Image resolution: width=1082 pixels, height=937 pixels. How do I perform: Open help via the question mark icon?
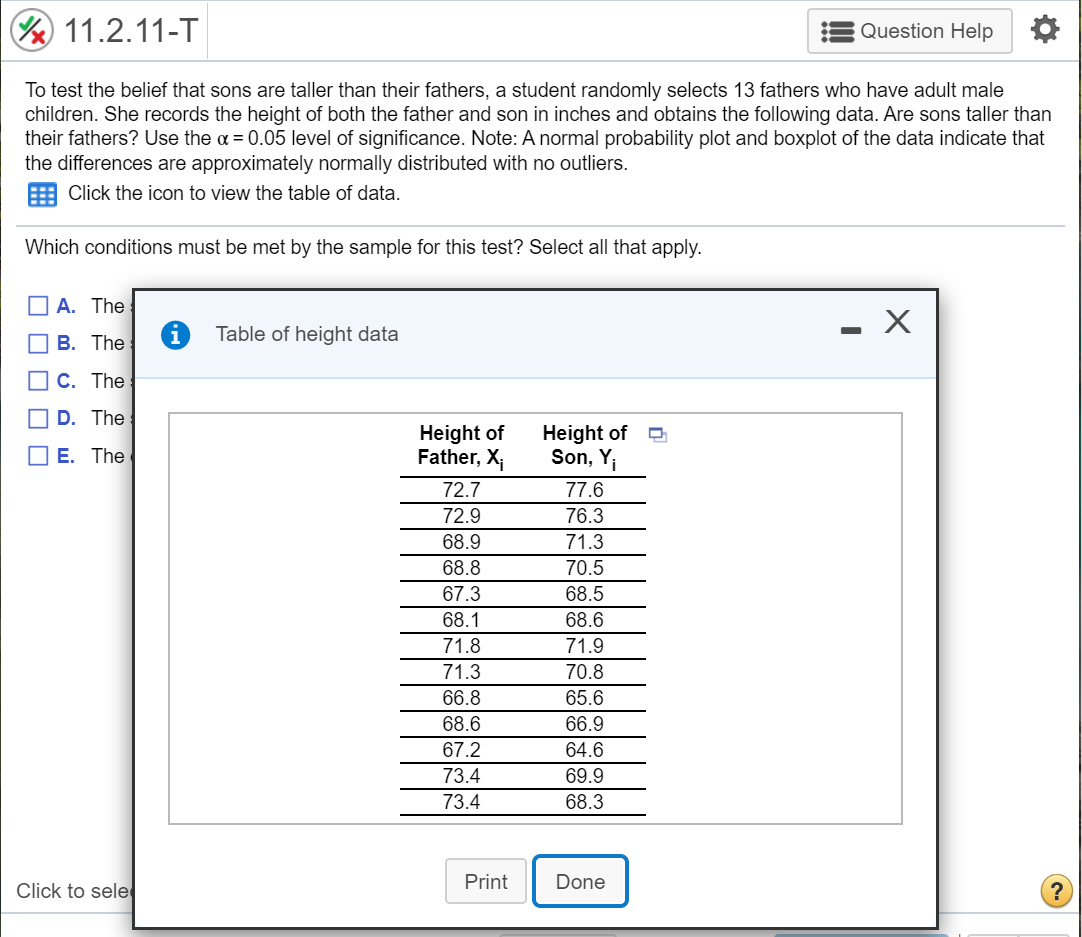pos(1057,890)
